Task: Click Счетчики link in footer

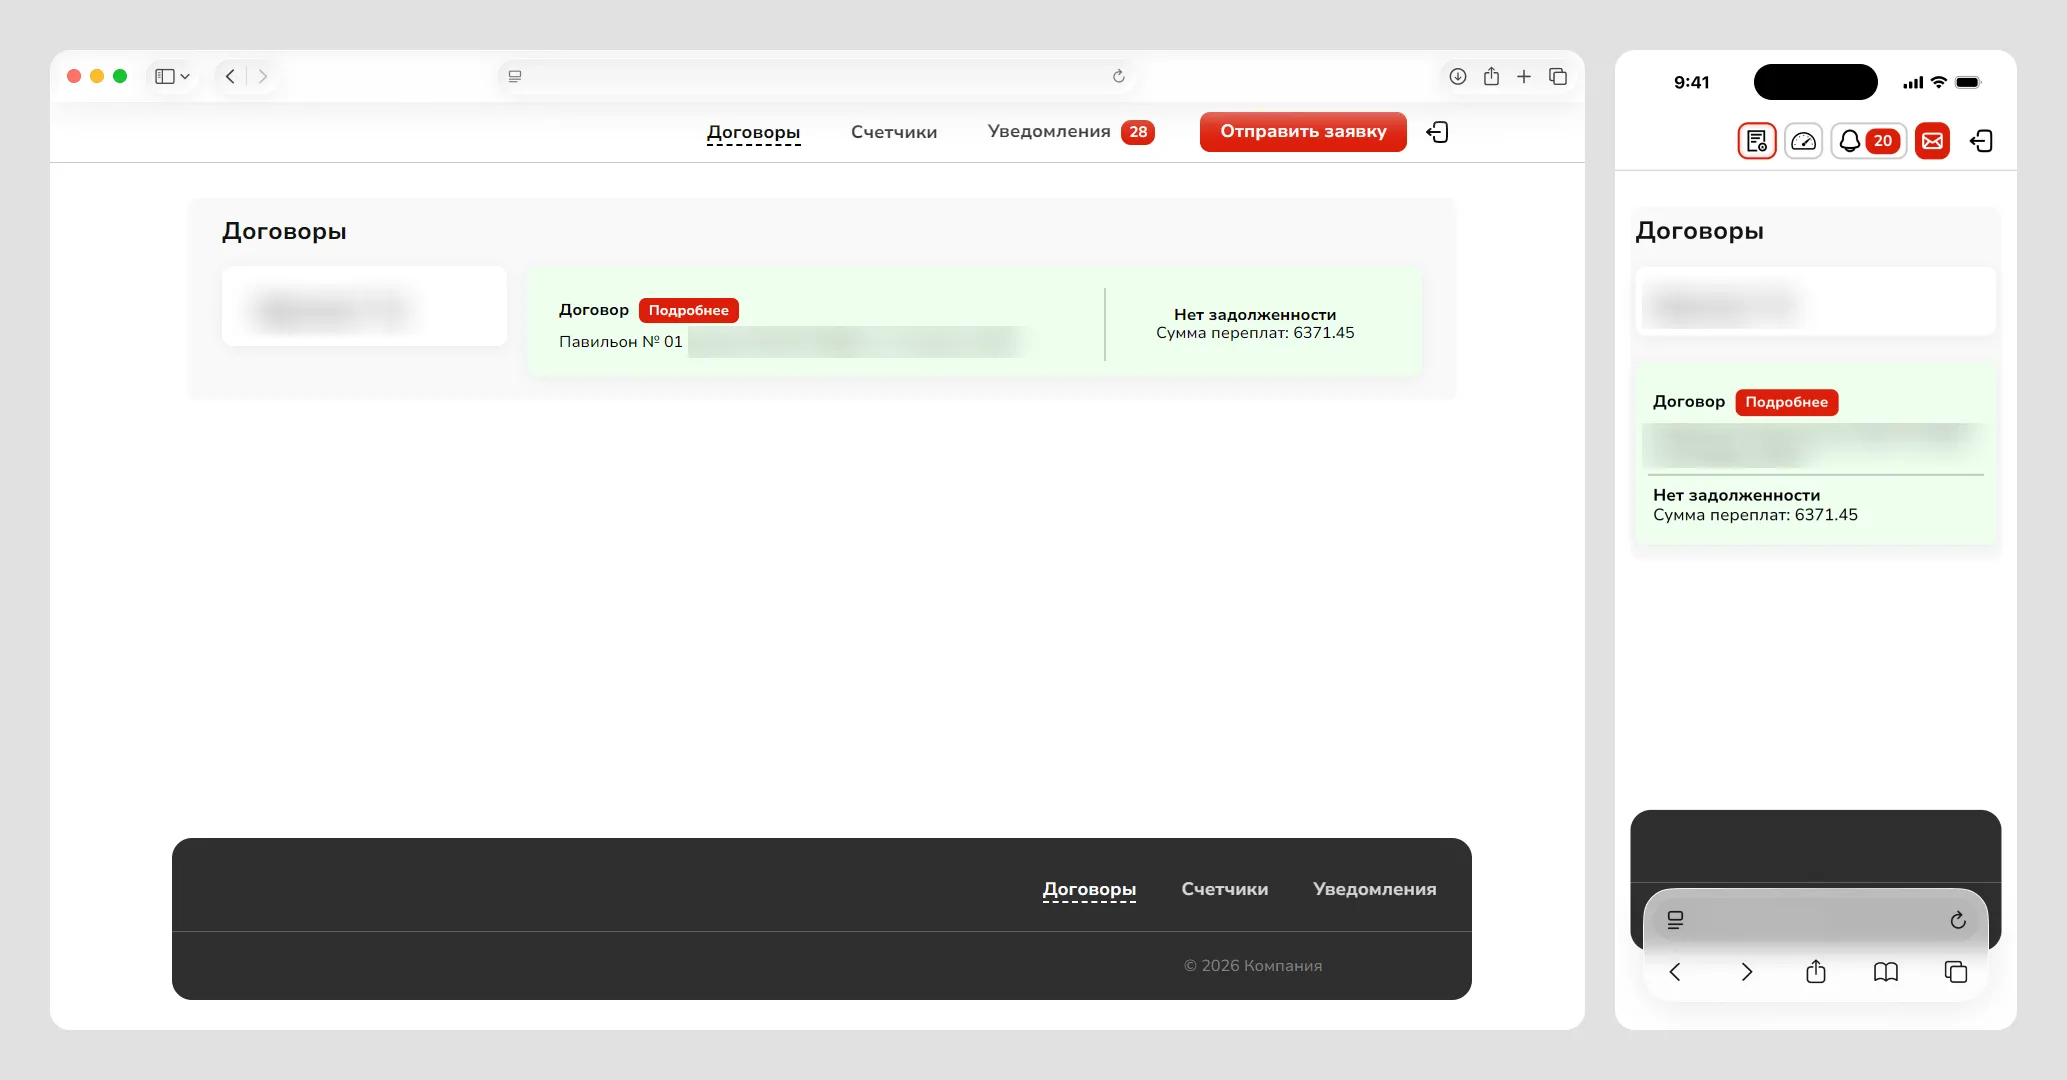Action: pyautogui.click(x=1224, y=889)
